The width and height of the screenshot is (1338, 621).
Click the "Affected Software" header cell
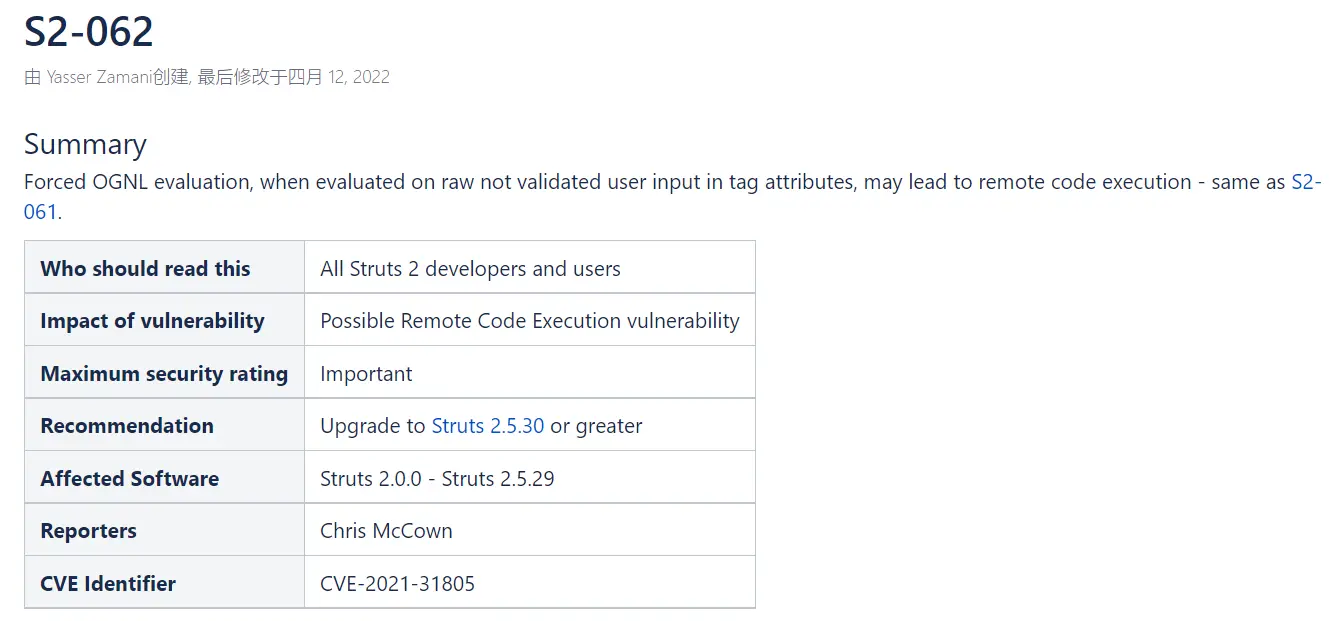(x=129, y=479)
